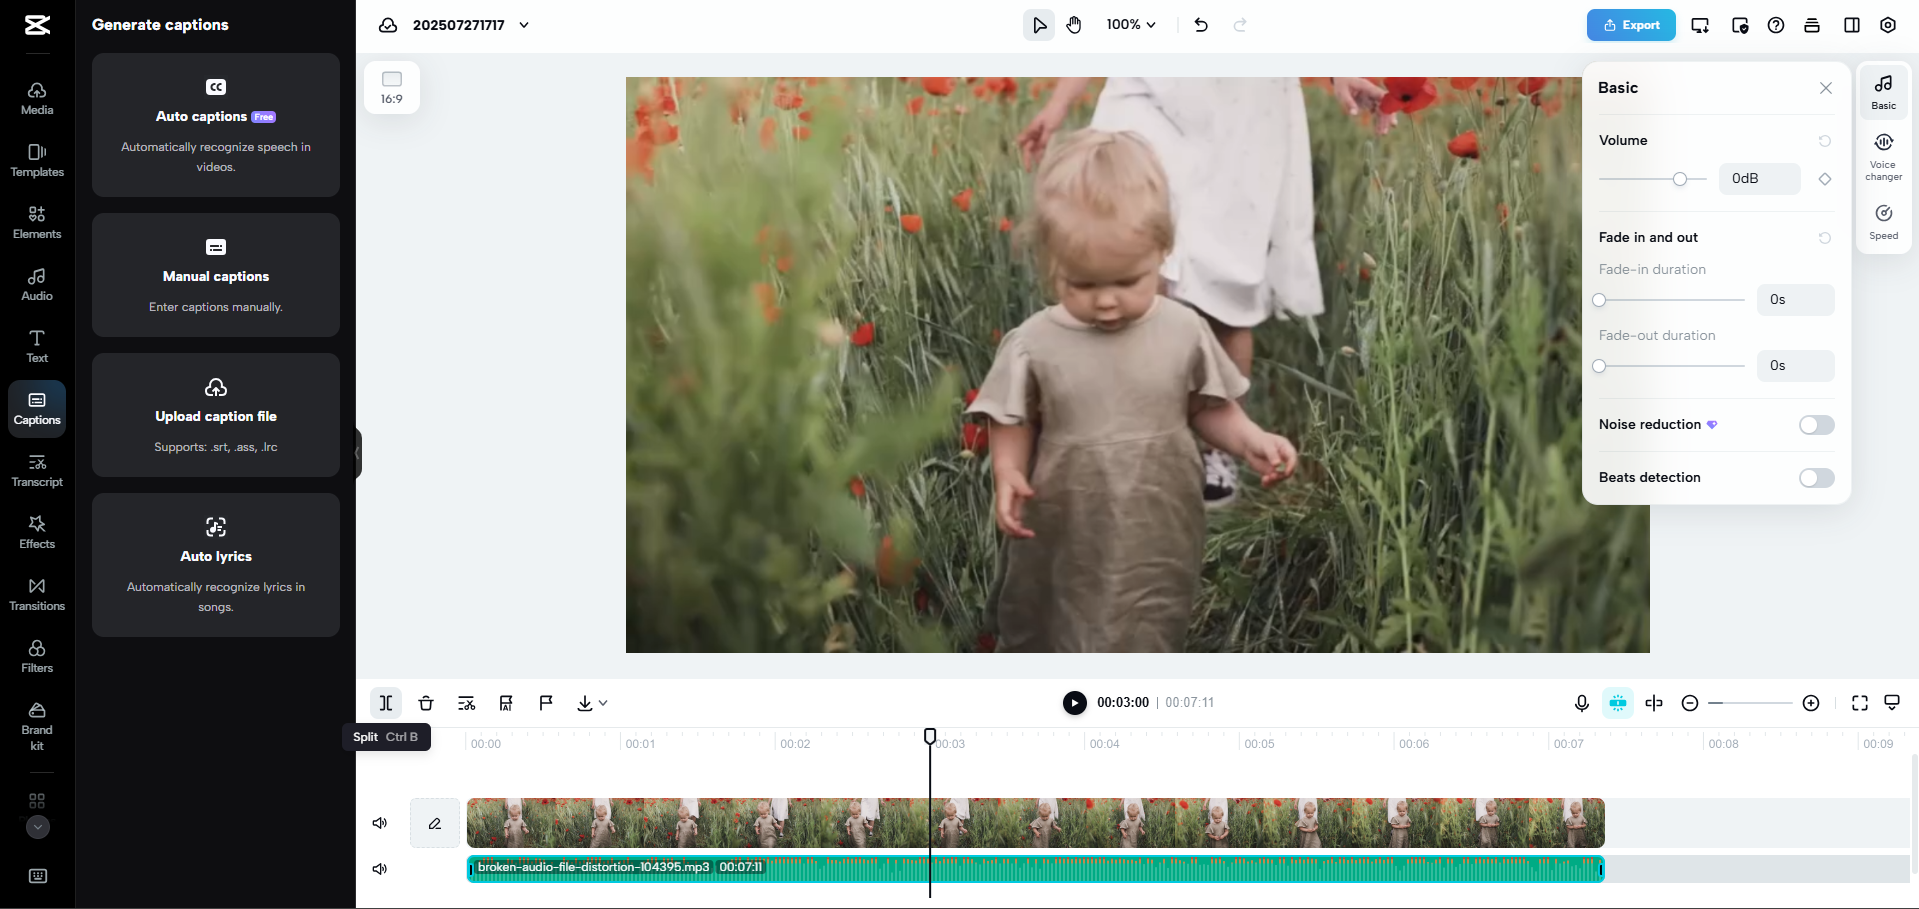Open the download options arrow next to export icon

pos(602,703)
